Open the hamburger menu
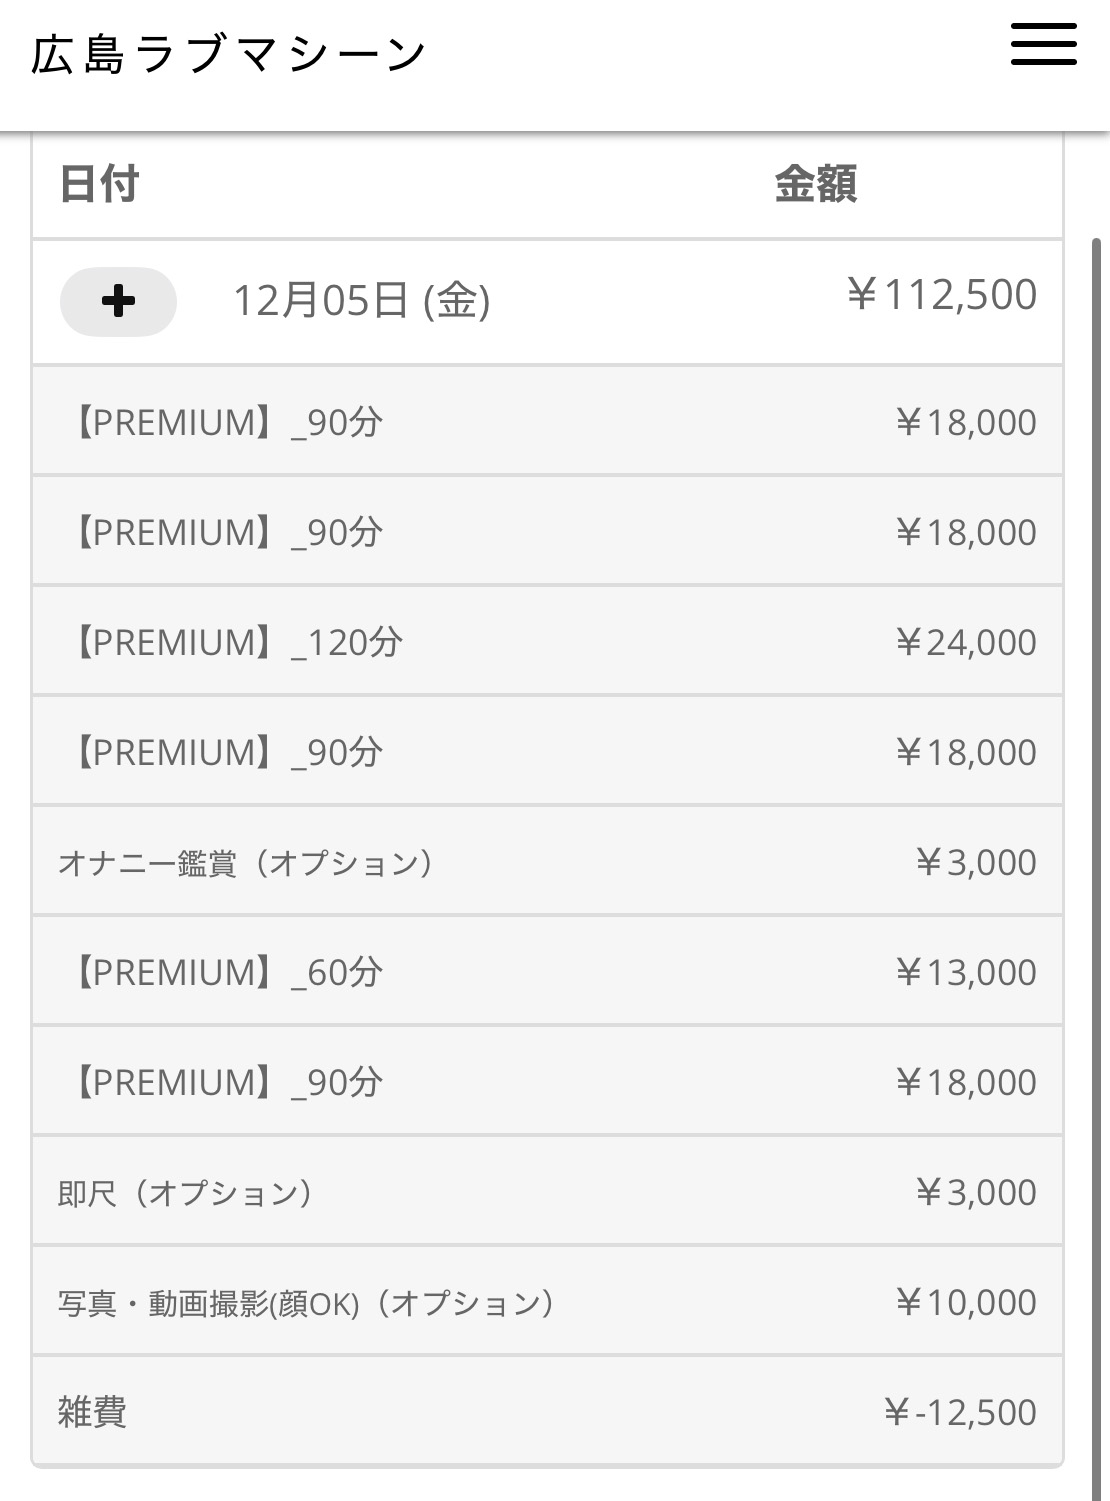The image size is (1110, 1501). tap(1043, 45)
